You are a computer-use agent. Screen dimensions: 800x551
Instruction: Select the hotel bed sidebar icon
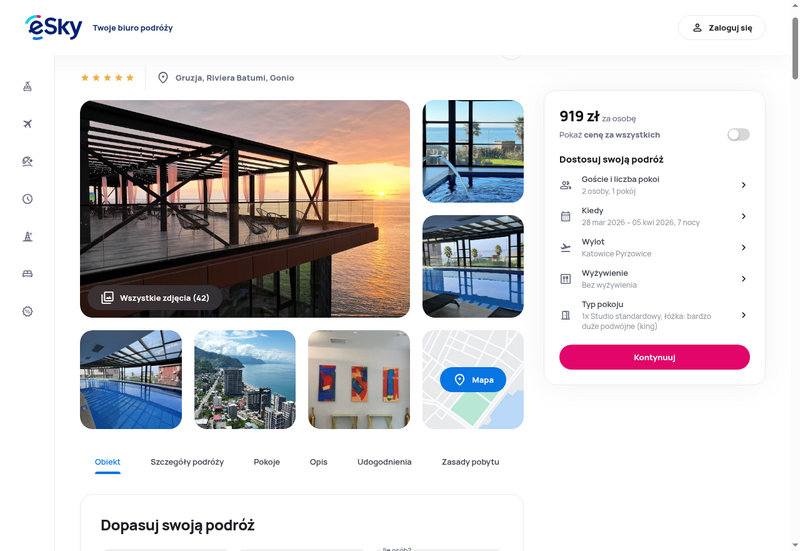[x=28, y=274]
